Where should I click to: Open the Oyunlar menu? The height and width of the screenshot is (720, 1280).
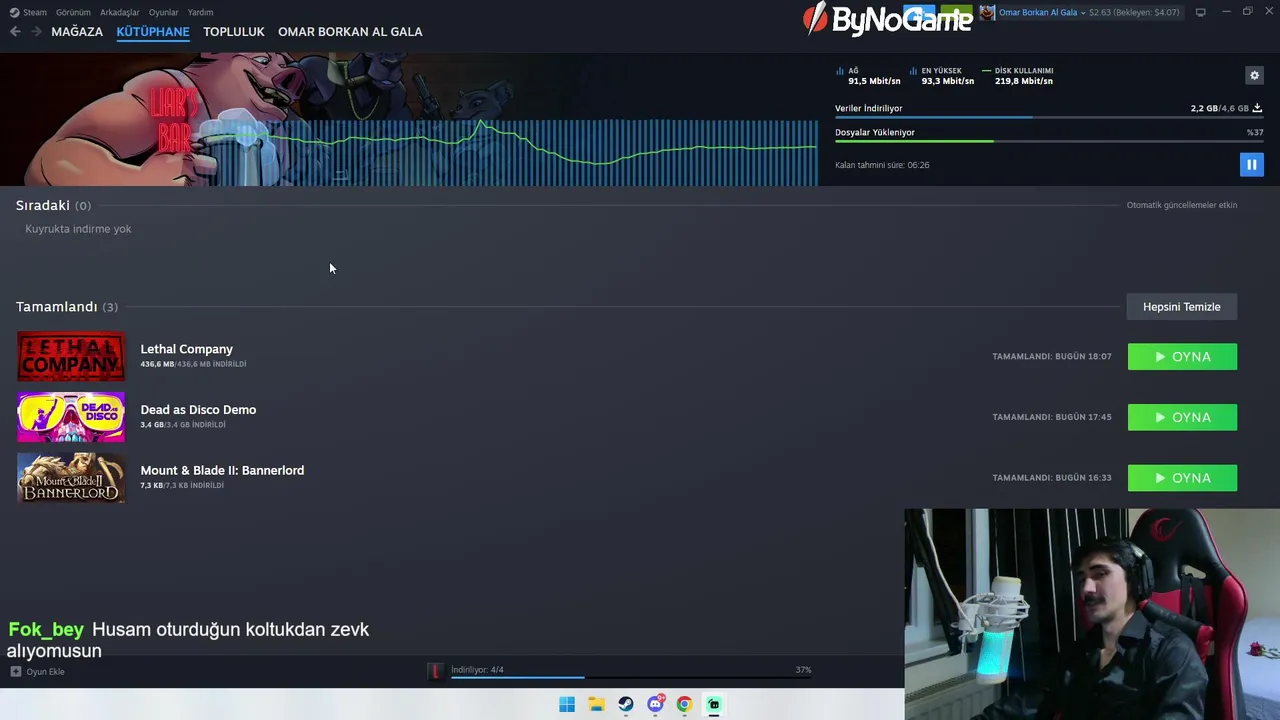tap(163, 12)
